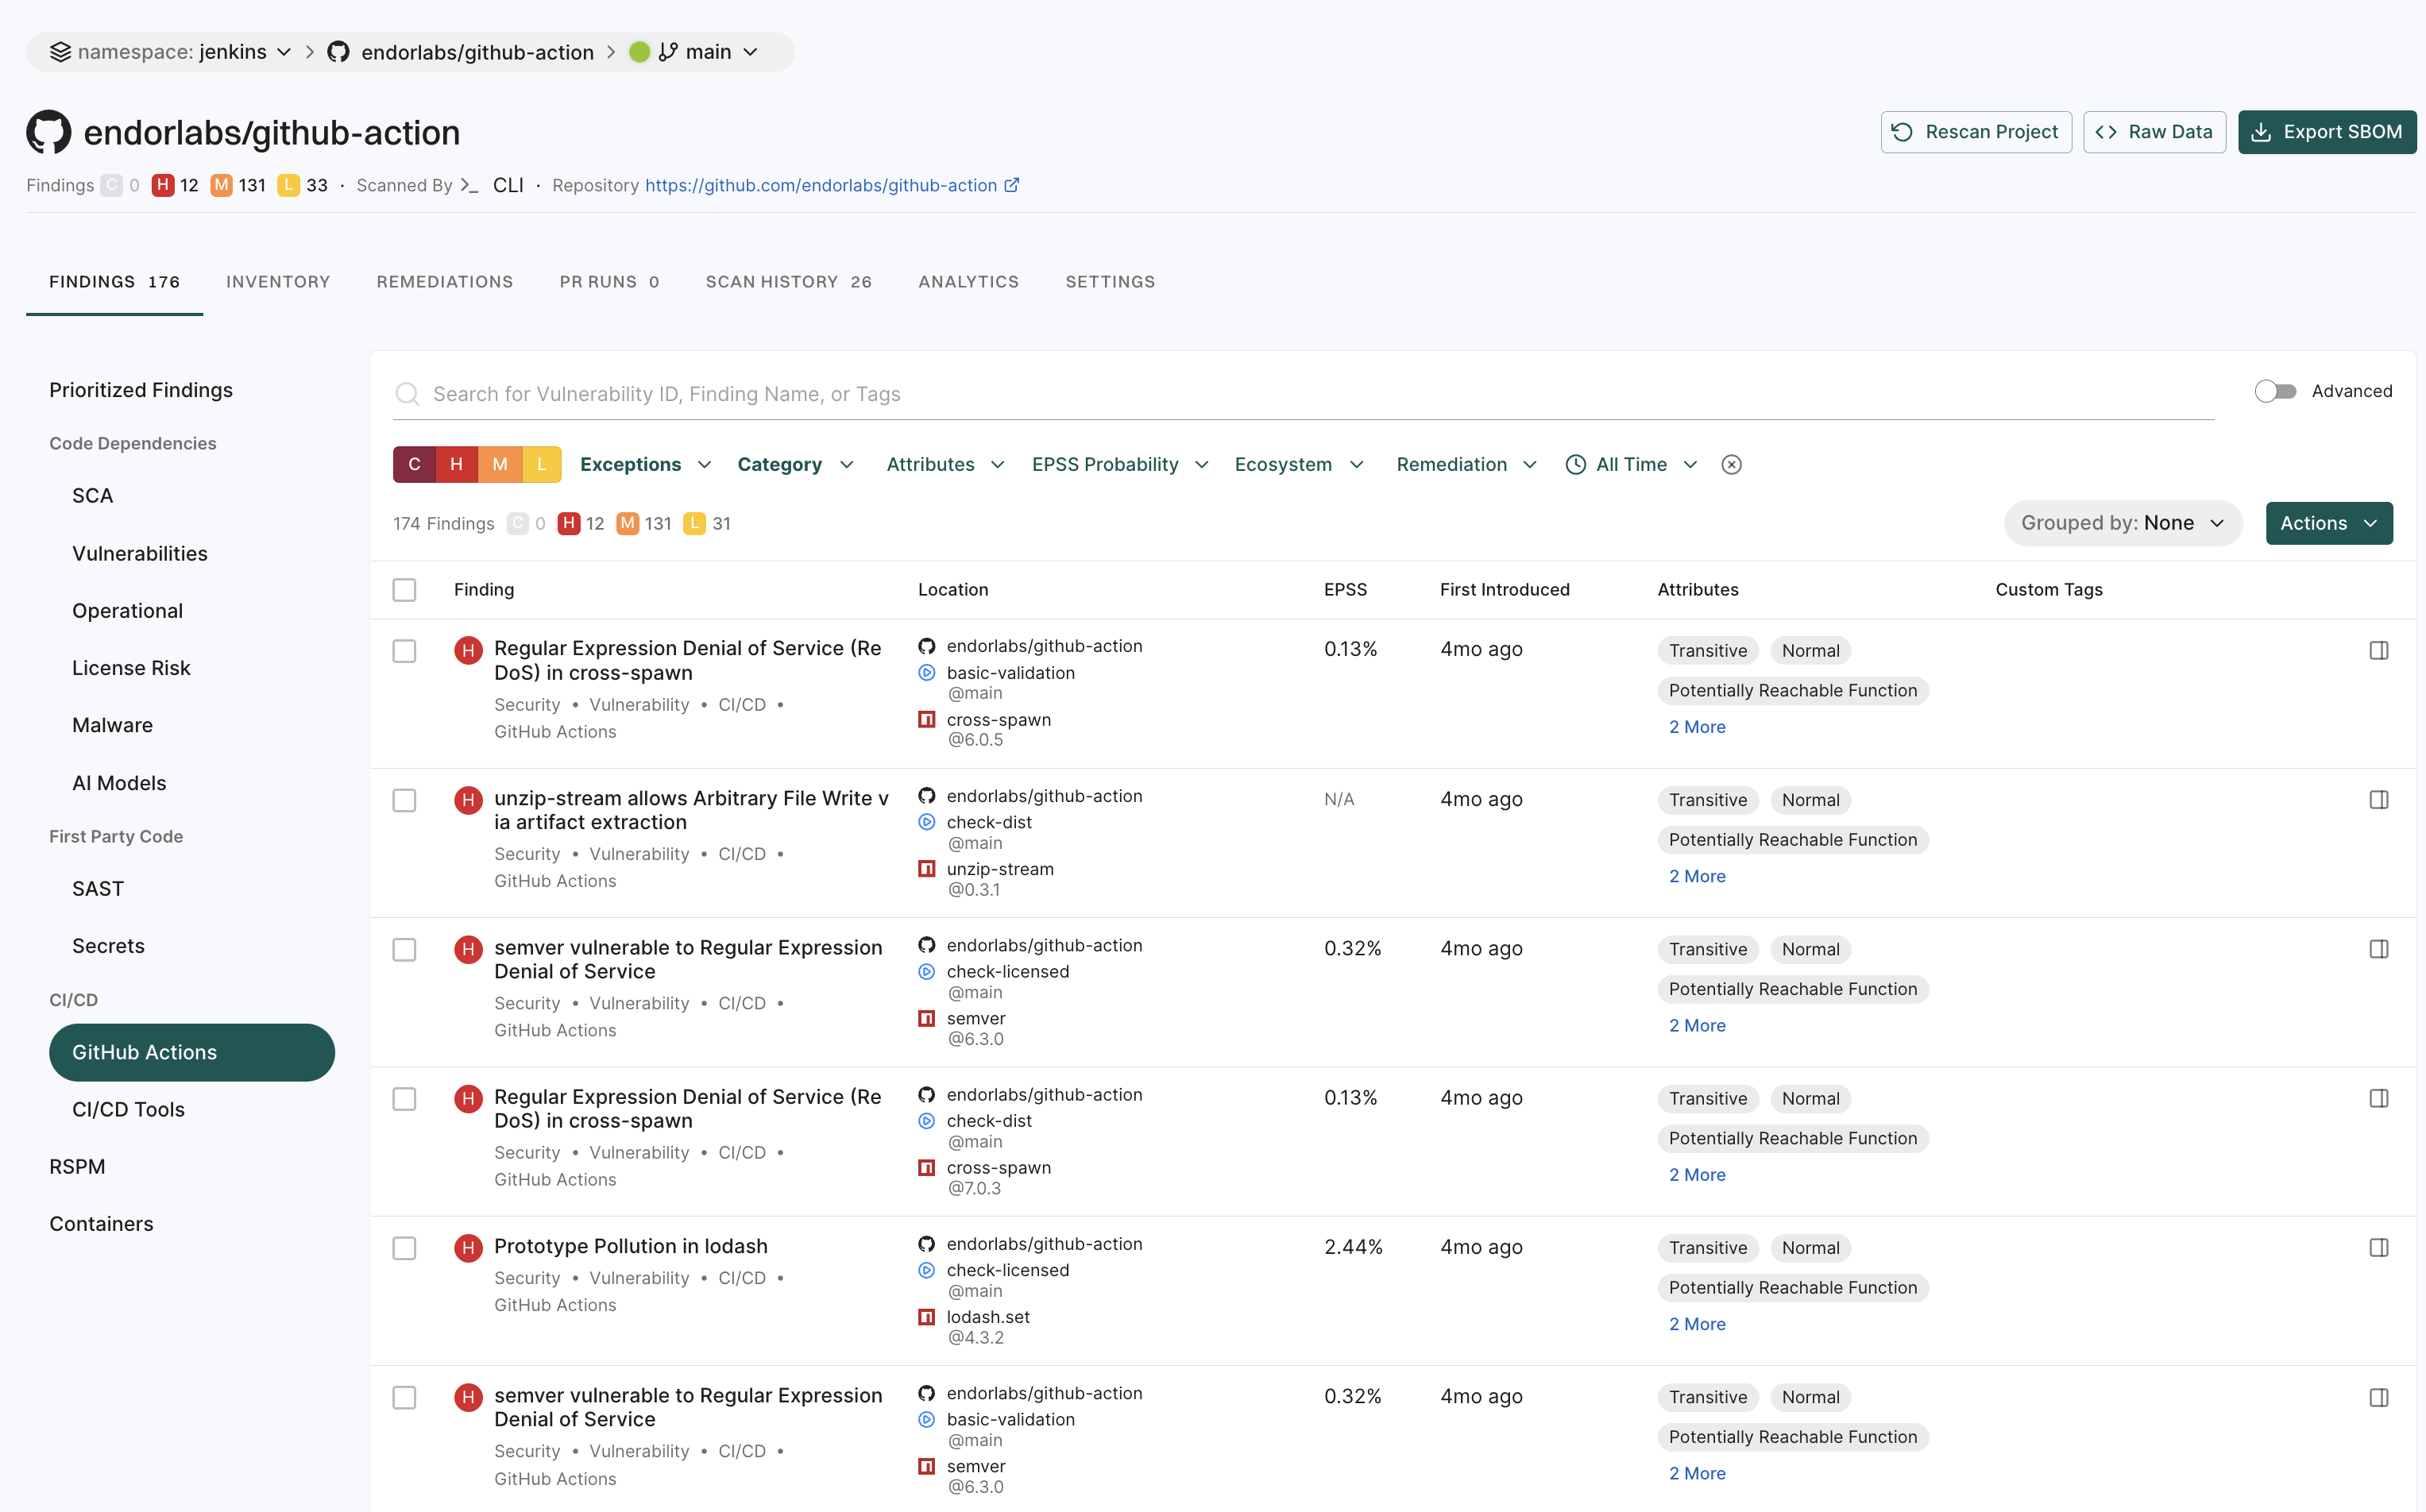Open details panel for unzip-stream finding

pos(2378,799)
